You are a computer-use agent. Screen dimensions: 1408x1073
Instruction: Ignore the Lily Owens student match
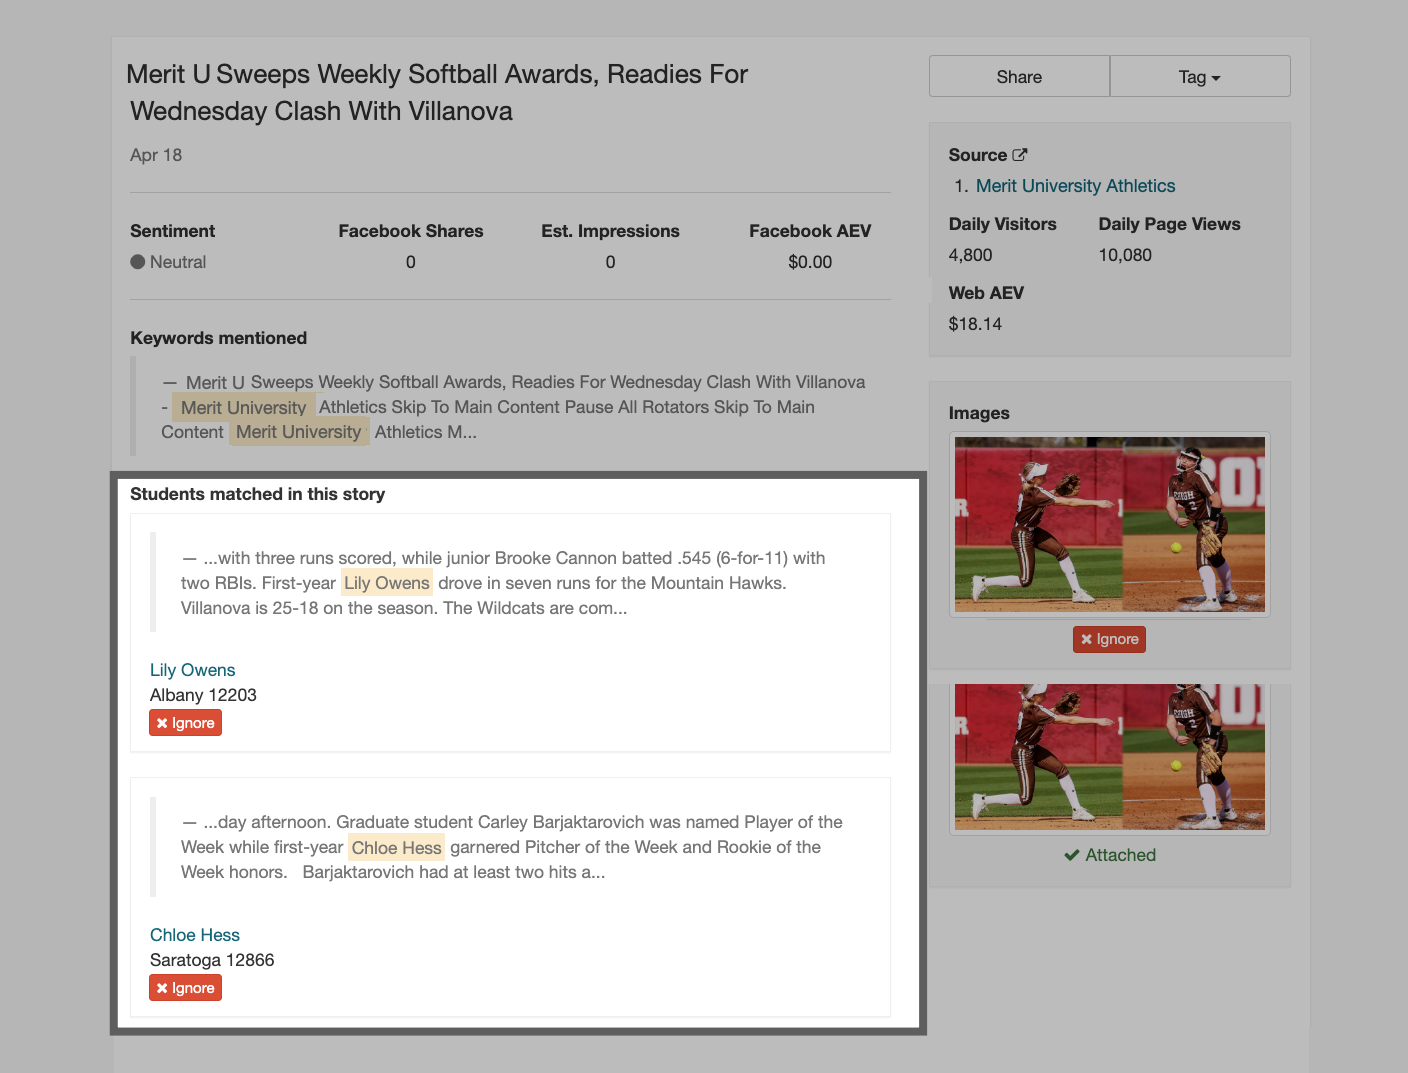click(185, 723)
